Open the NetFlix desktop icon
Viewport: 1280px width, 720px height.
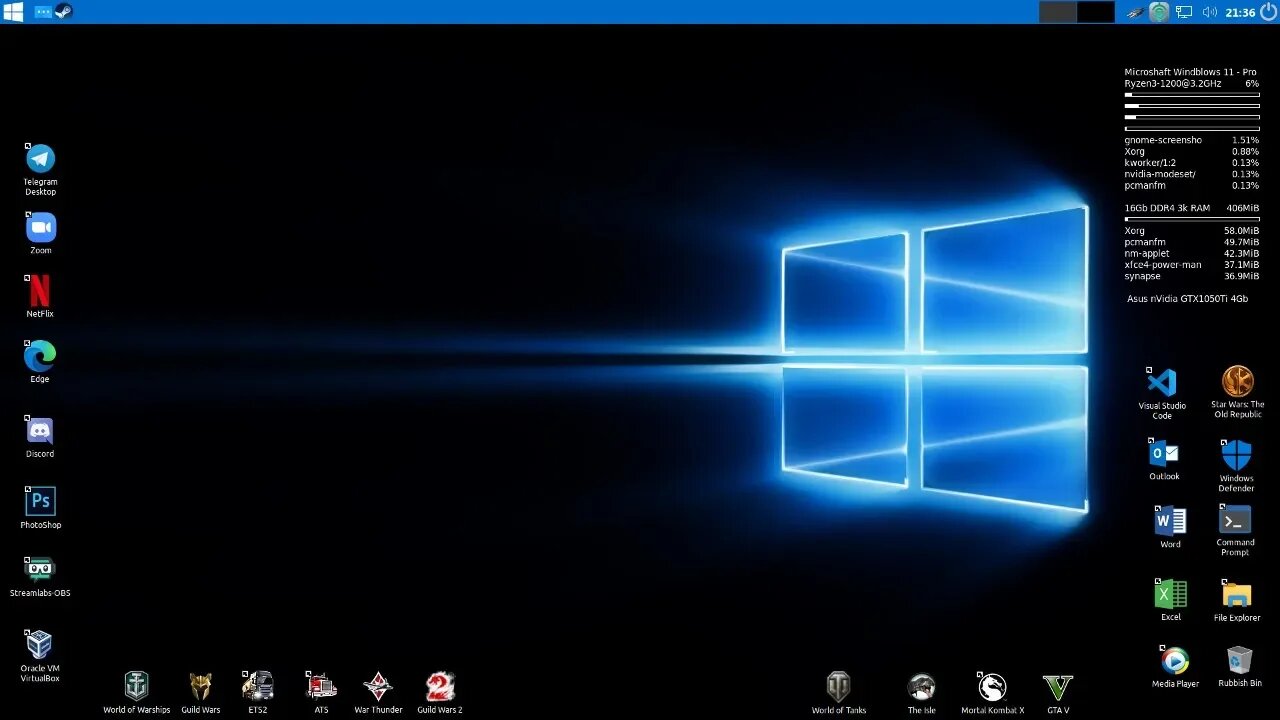39,290
